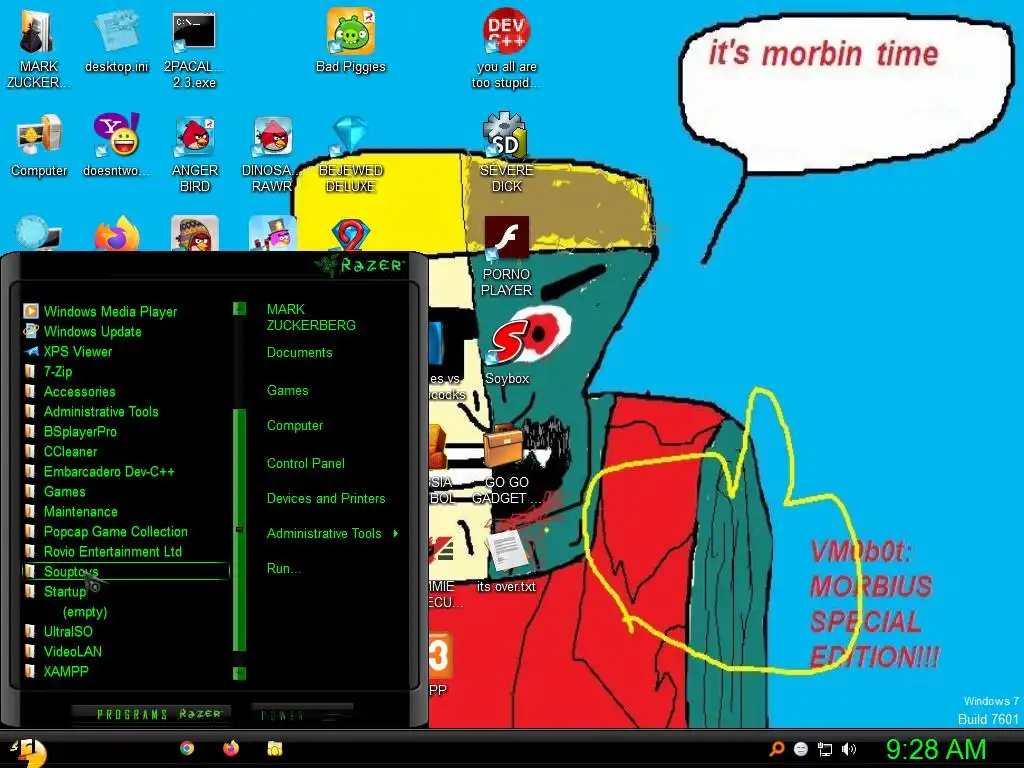
Task: Click the Power button in Start menu
Action: tap(302, 714)
